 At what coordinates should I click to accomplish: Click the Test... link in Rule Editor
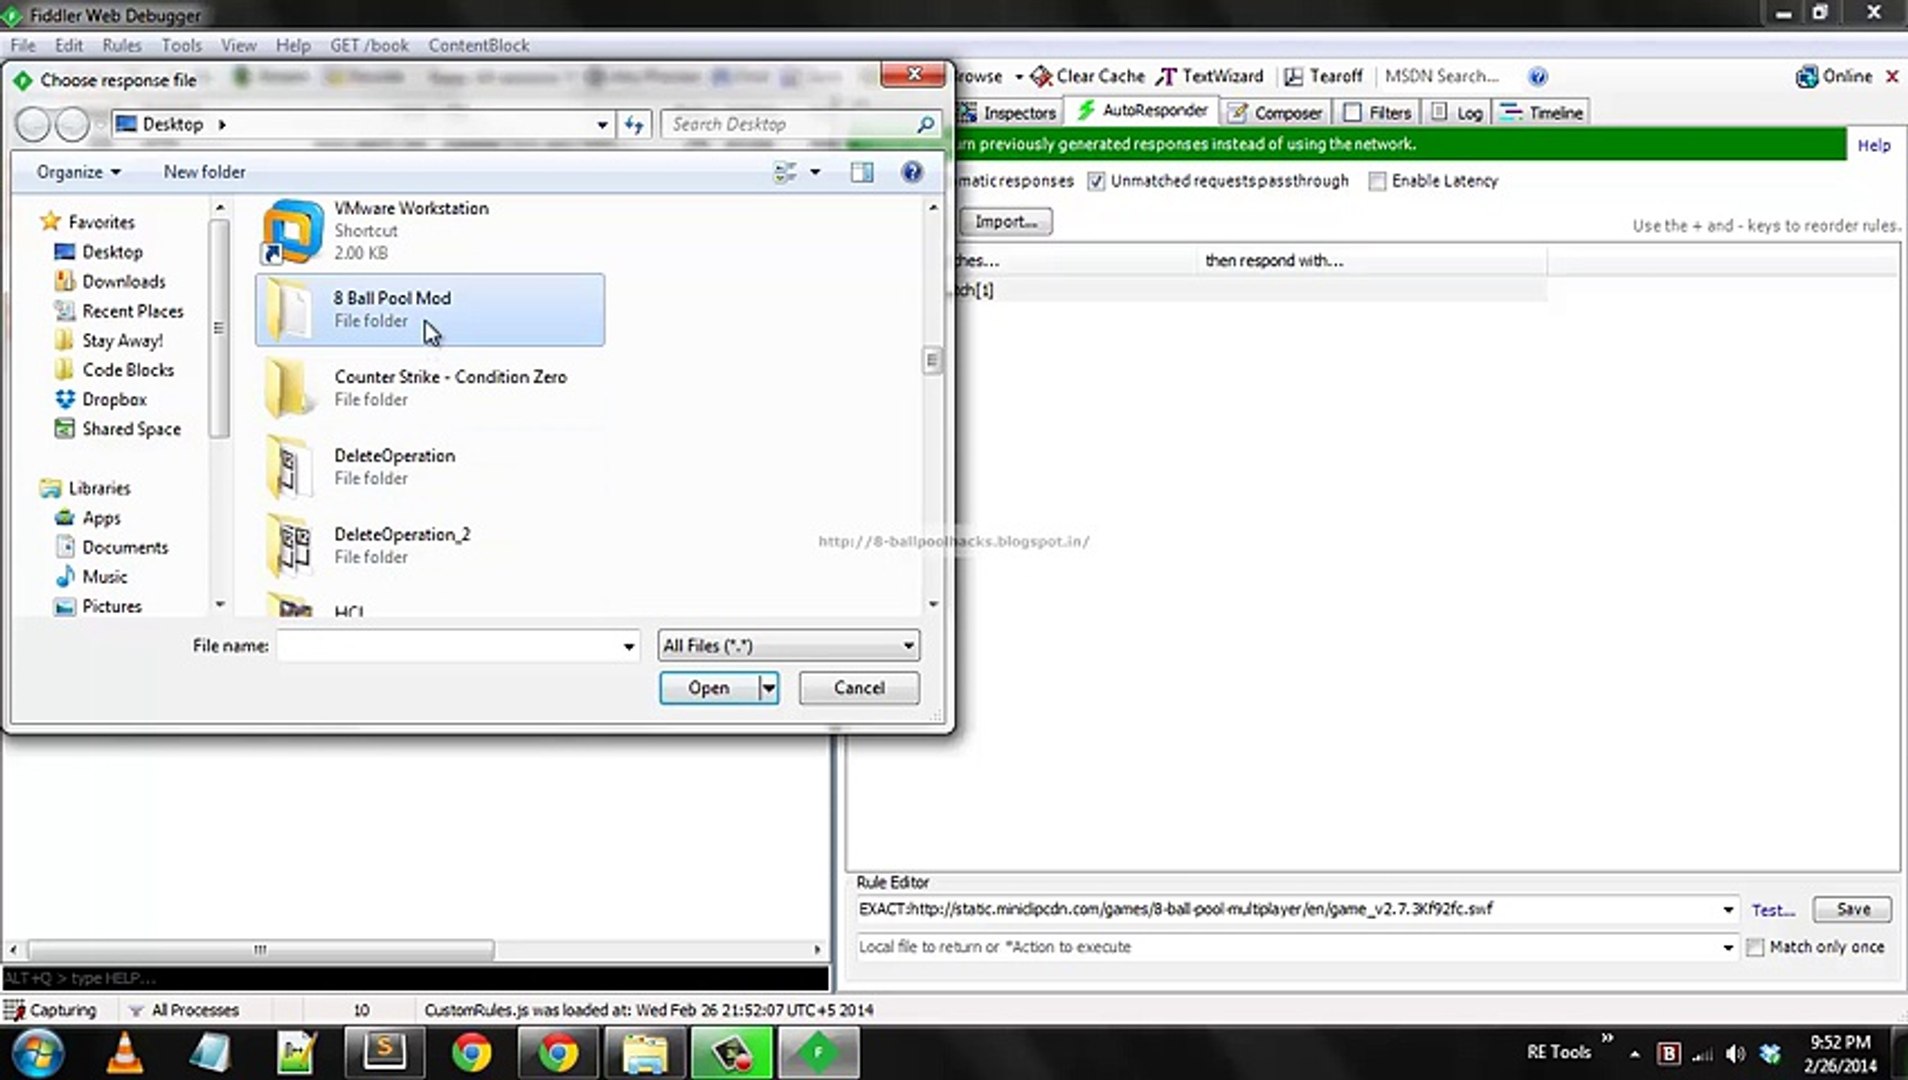pyautogui.click(x=1773, y=910)
